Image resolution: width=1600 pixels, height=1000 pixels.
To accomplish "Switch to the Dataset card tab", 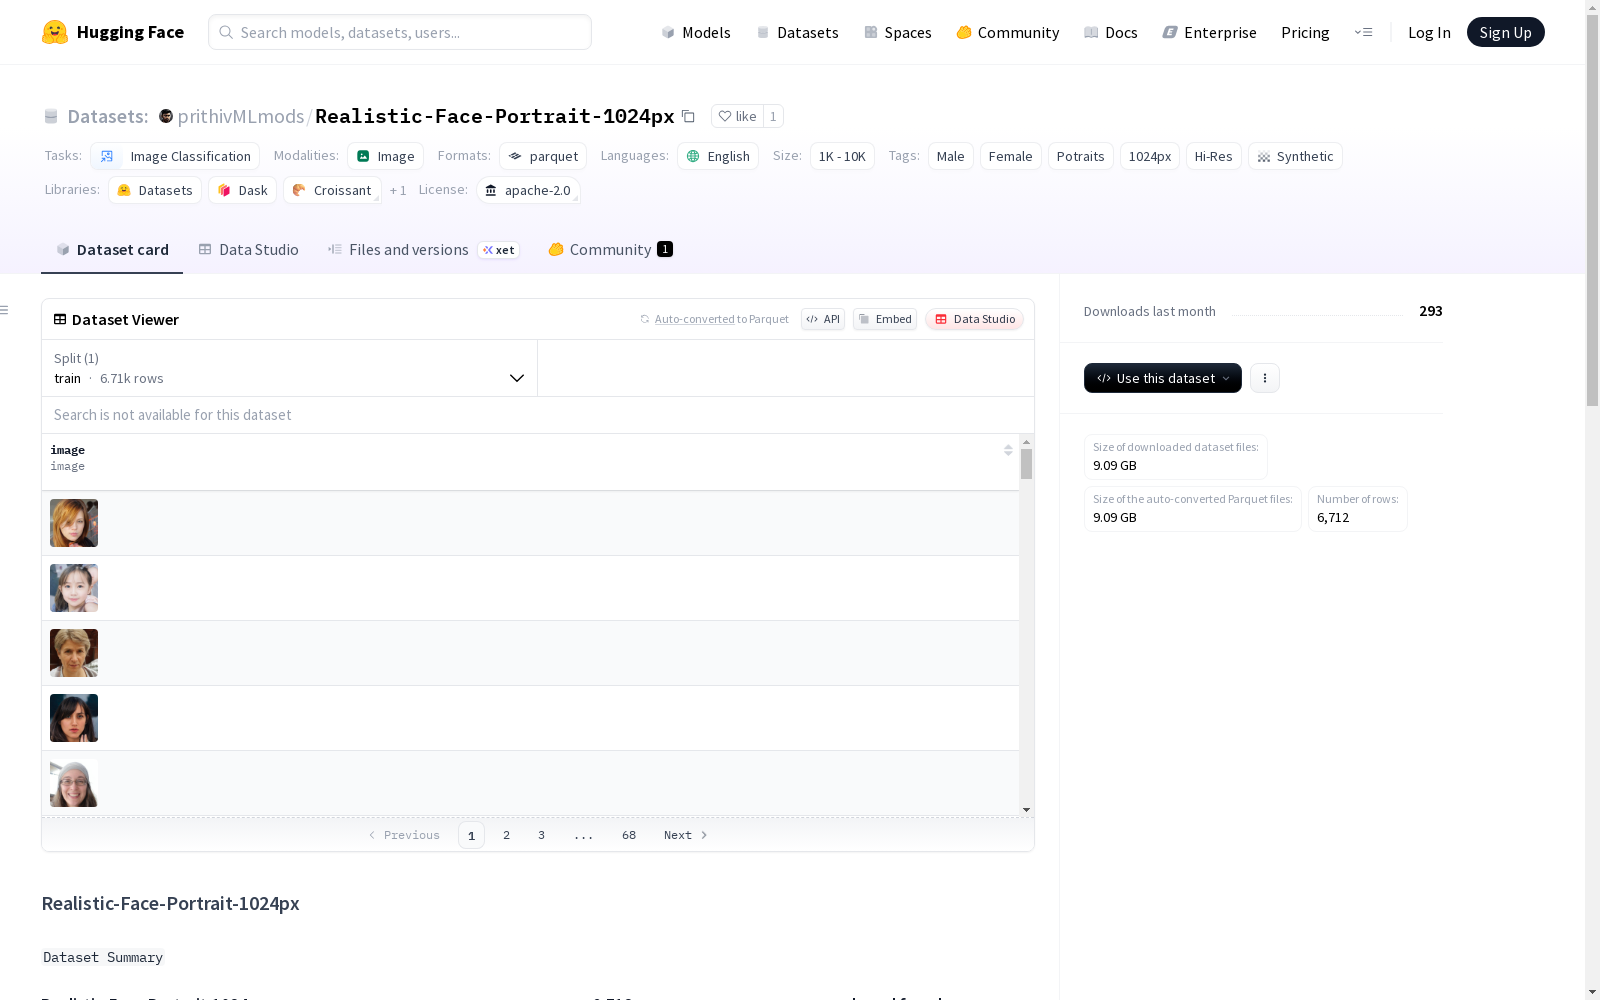I will (x=112, y=250).
